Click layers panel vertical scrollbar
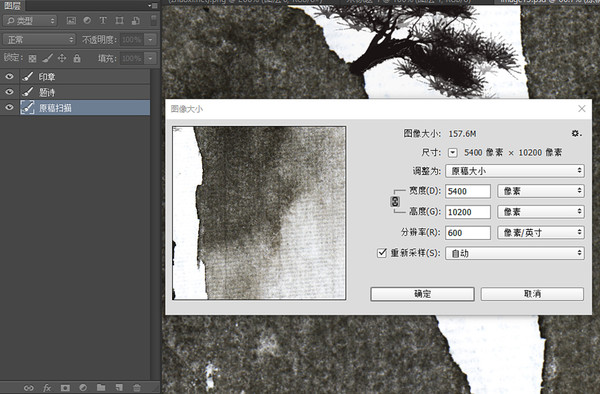The height and width of the screenshot is (394, 600). tap(155, 225)
